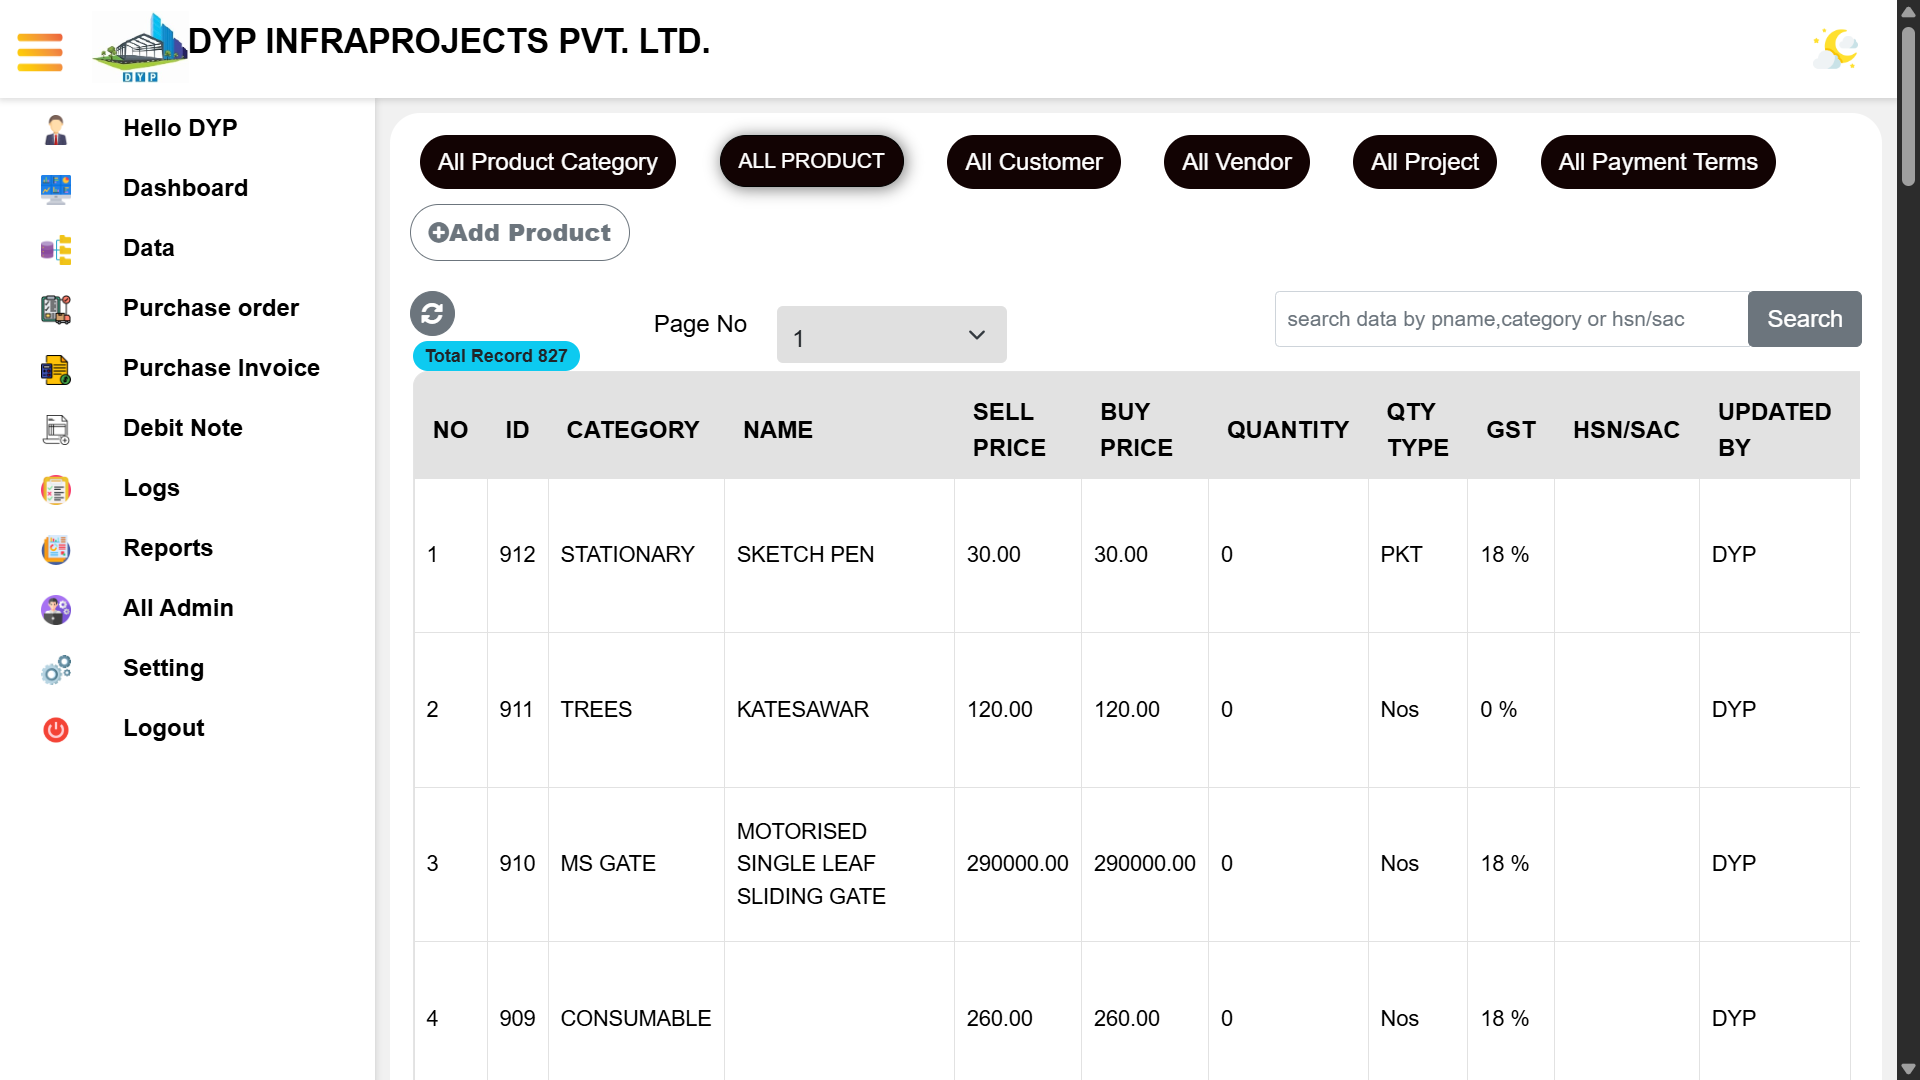Screen dimensions: 1920x1080
Task: Click the scrollbar down arrow
Action: tap(1908, 1069)
